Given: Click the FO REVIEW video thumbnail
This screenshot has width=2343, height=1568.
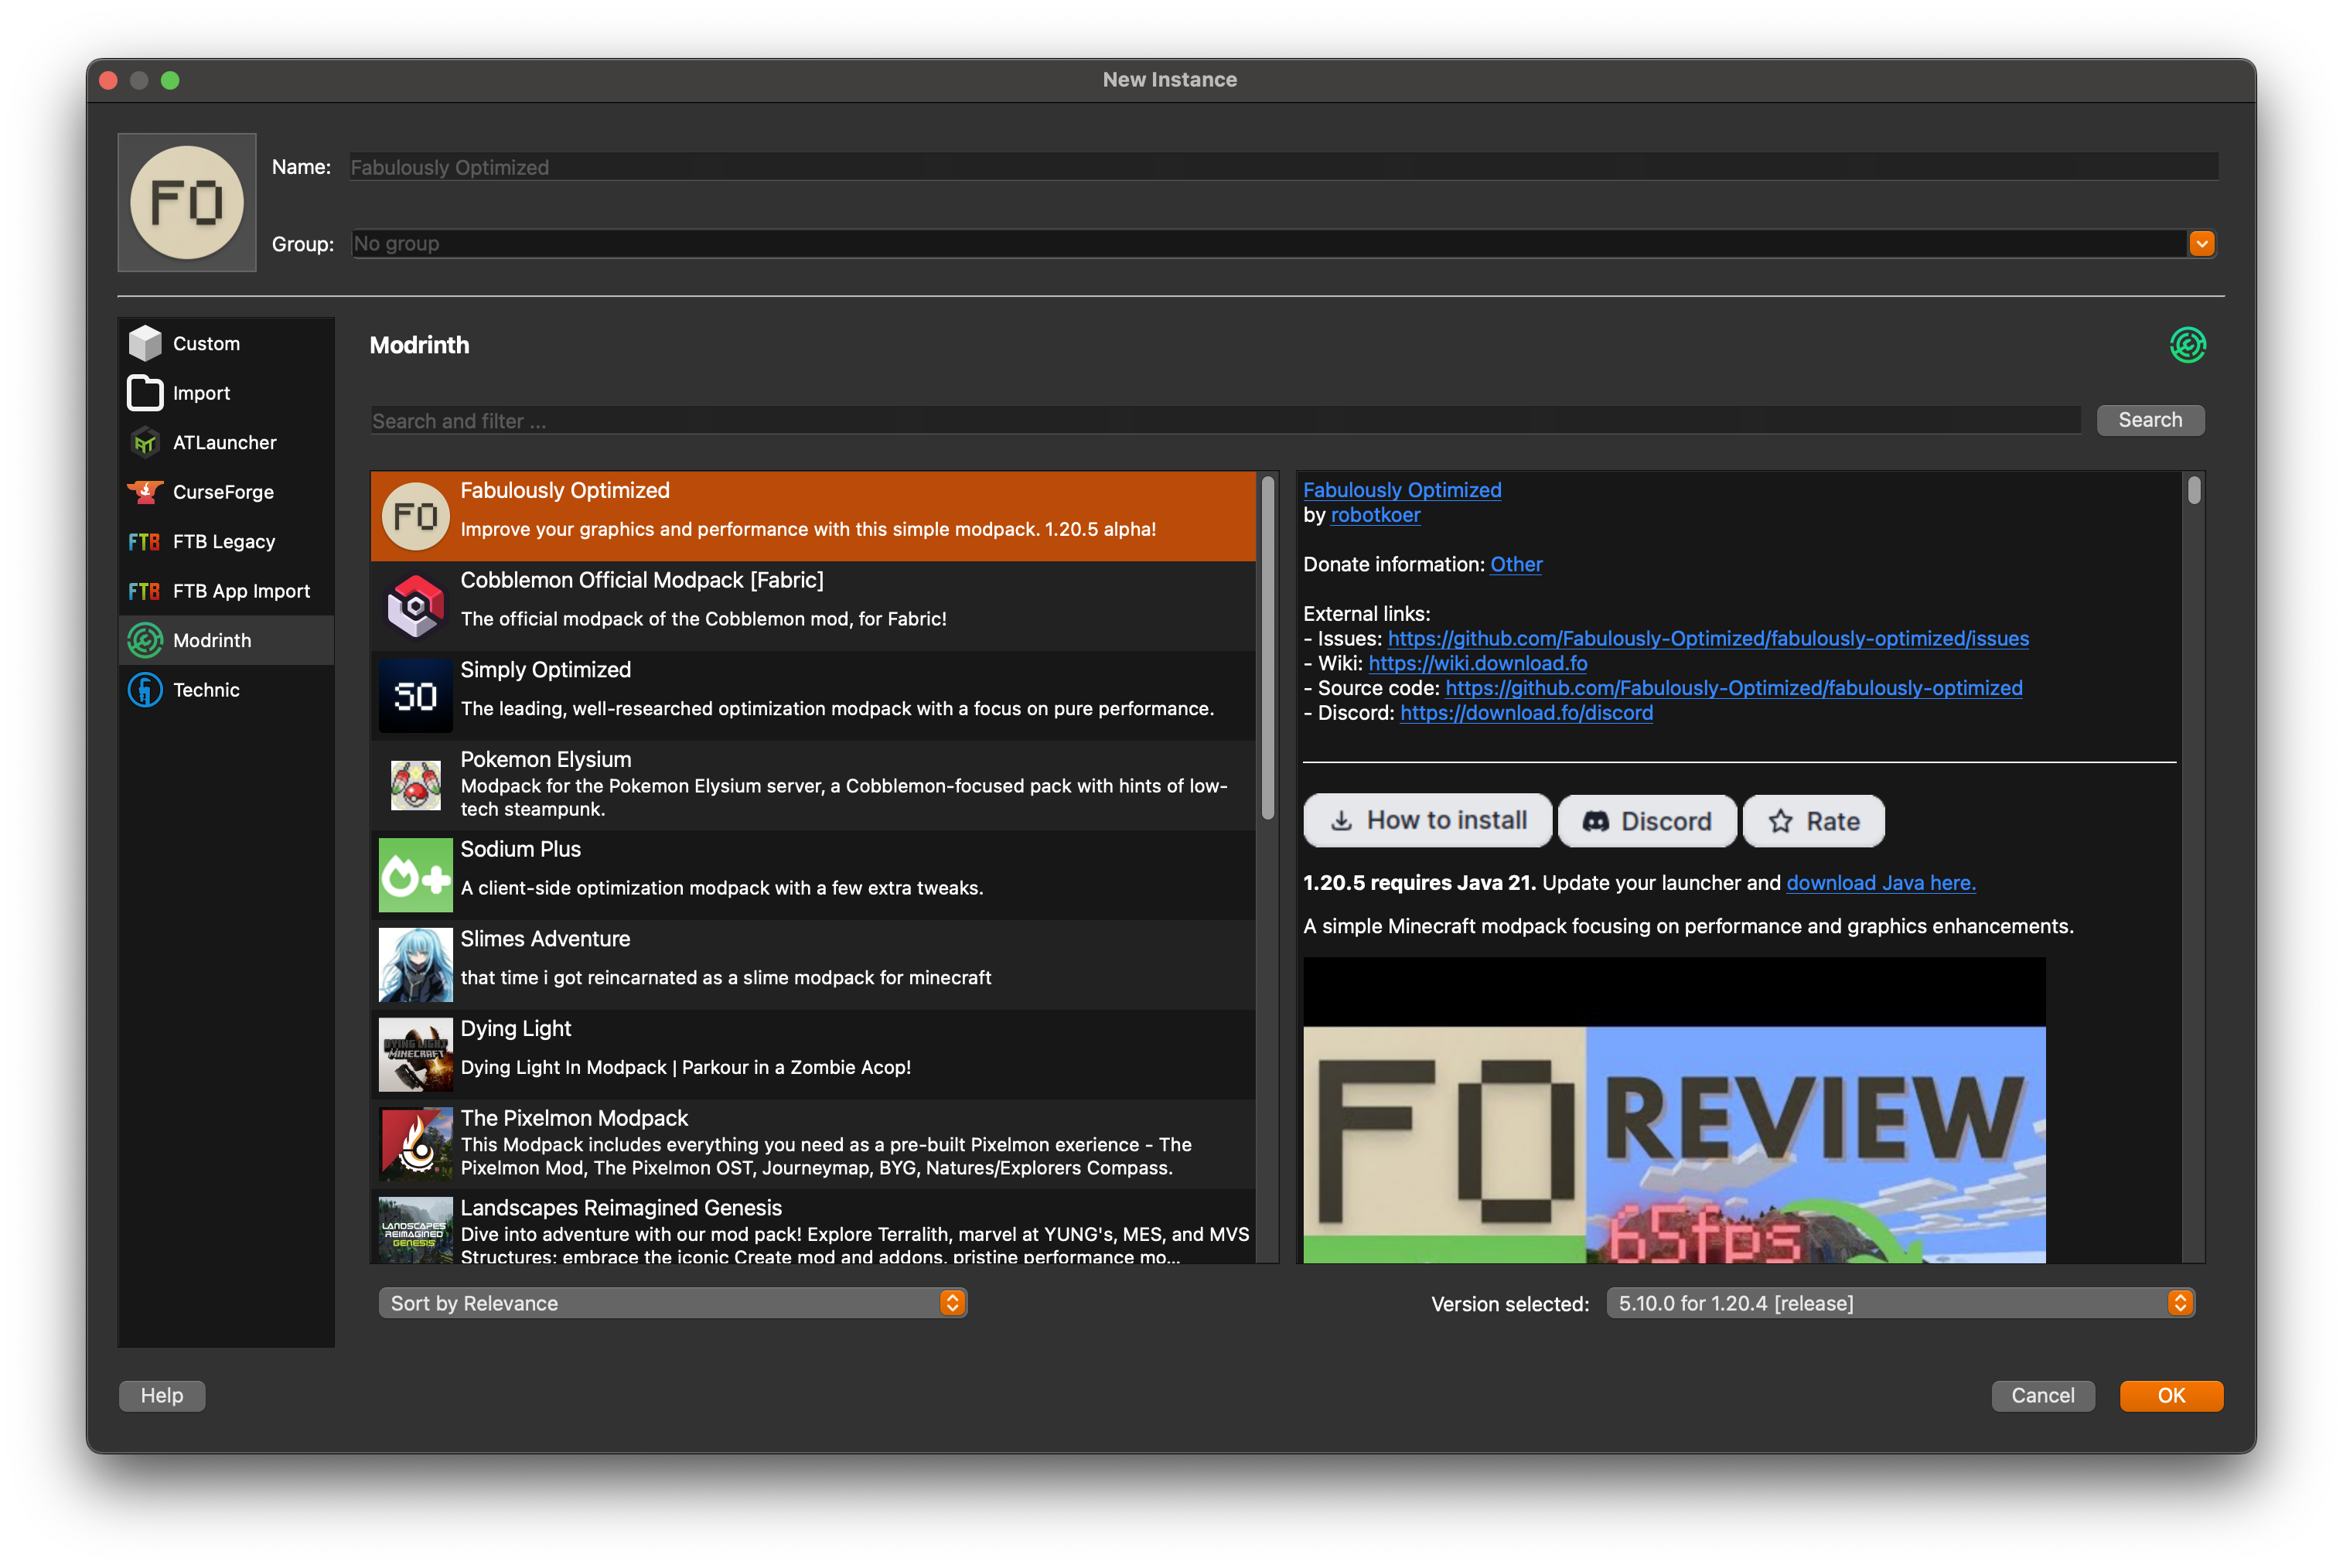Looking at the screenshot, I should tap(1674, 1110).
